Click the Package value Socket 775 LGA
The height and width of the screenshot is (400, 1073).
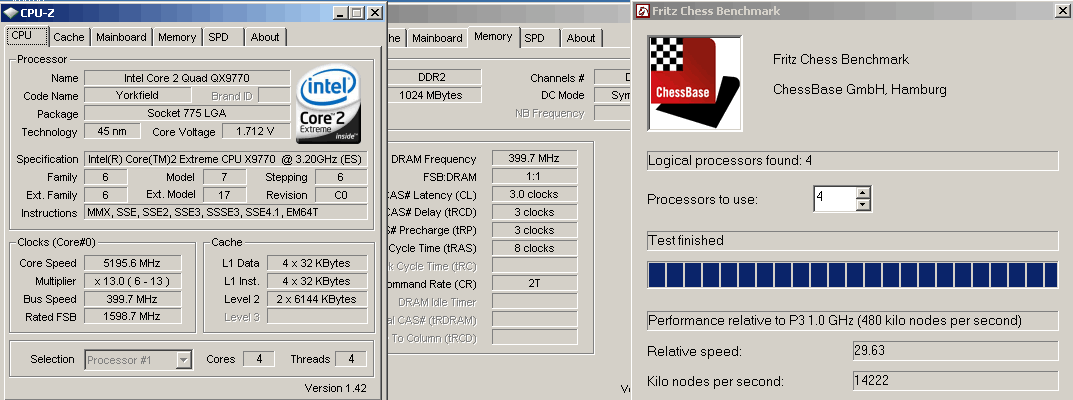(x=188, y=114)
